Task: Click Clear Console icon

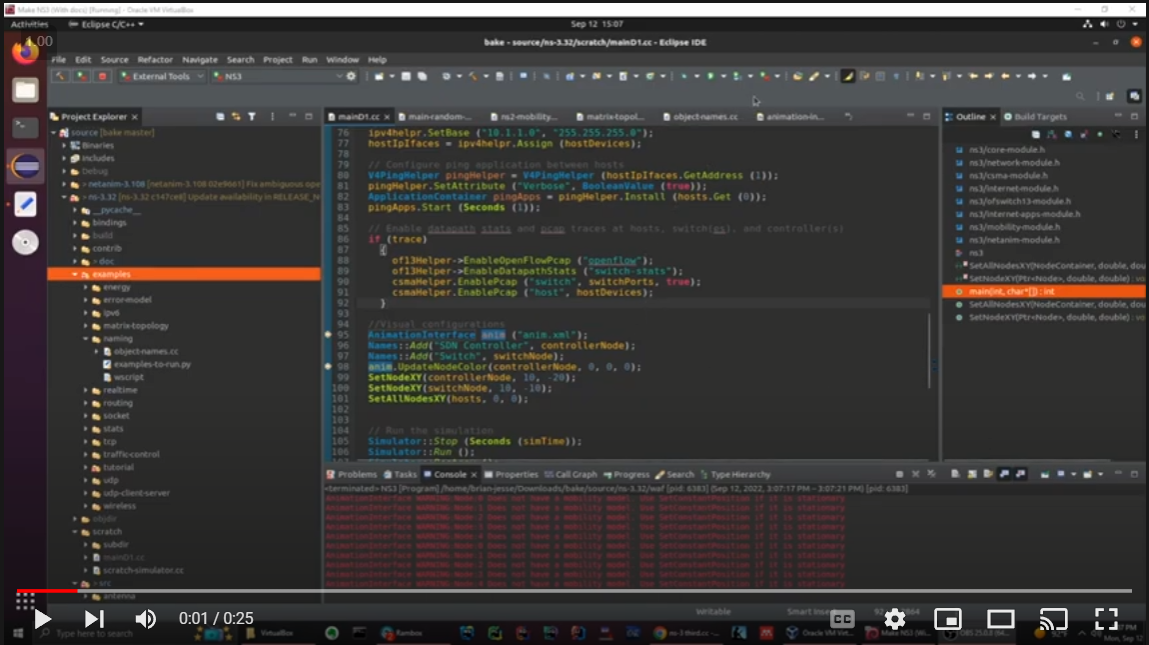Action: tap(955, 474)
